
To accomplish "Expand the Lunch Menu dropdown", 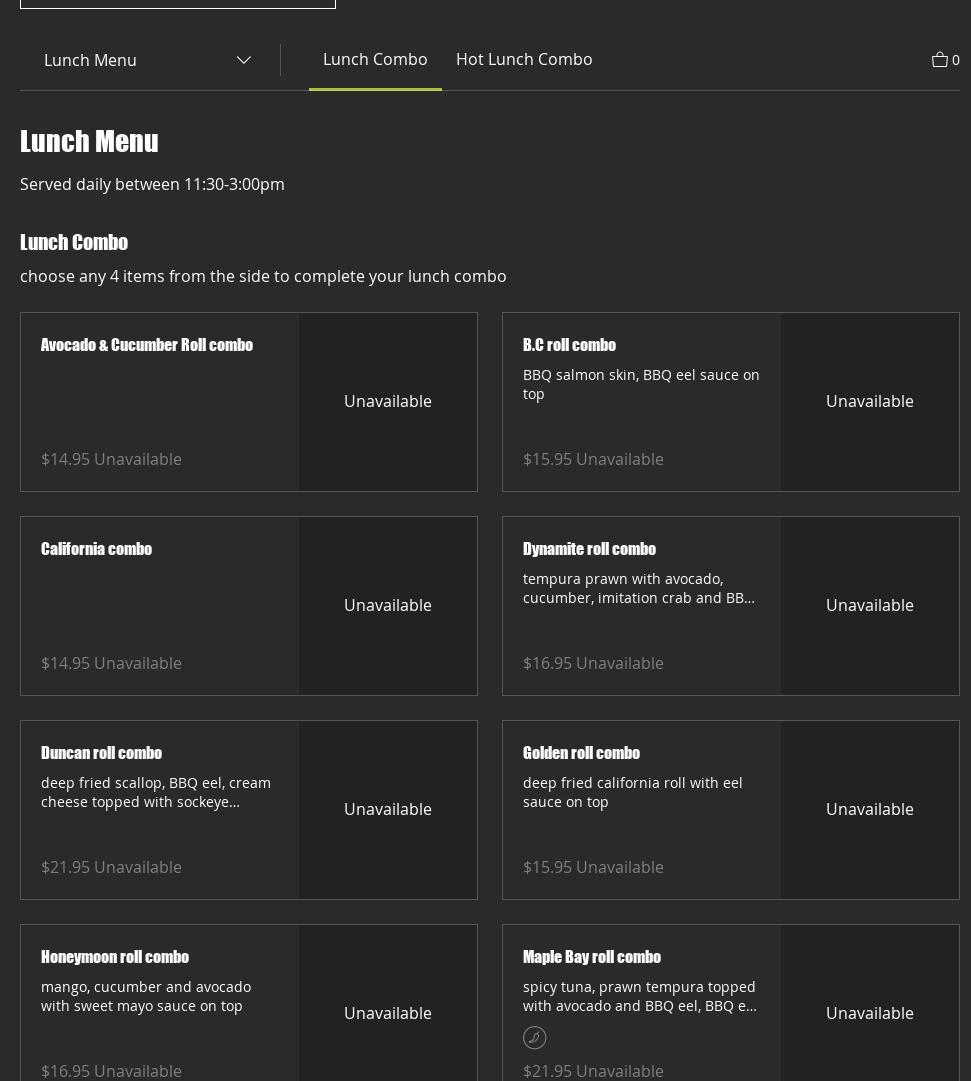I will pyautogui.click(x=146, y=60).
